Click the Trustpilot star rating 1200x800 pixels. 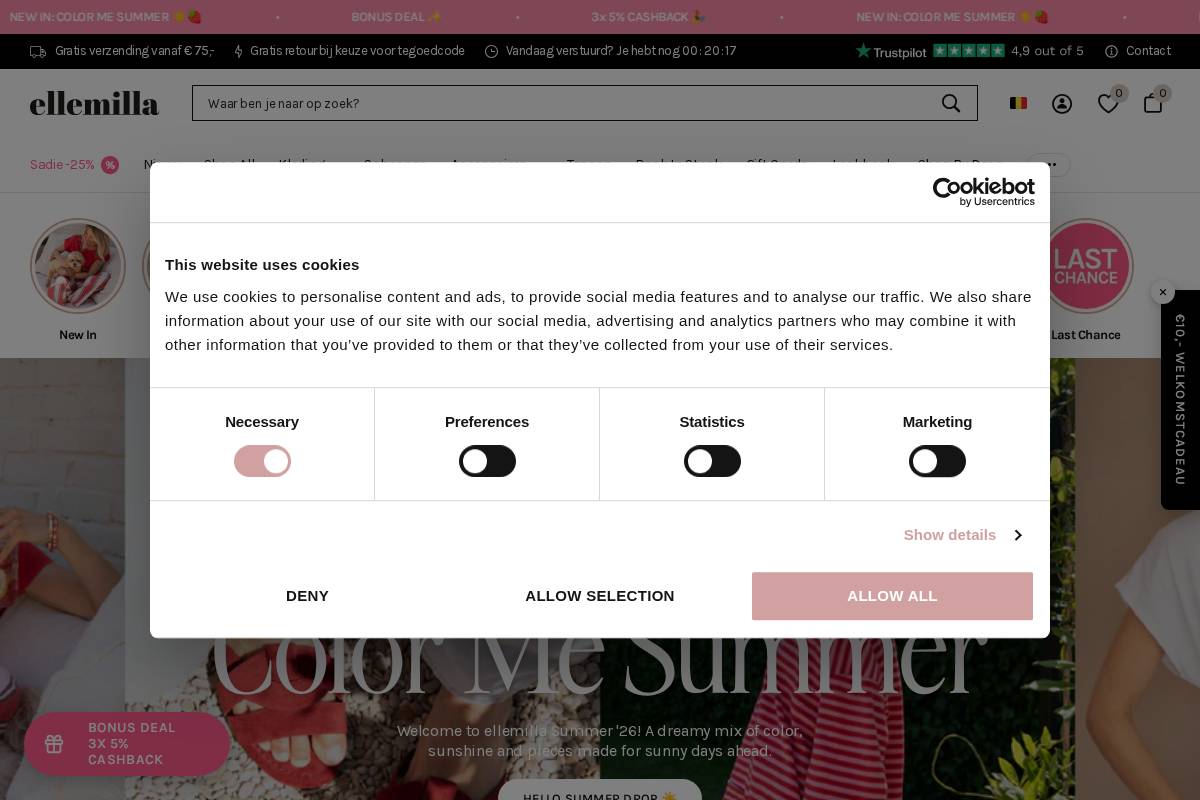[x=968, y=51]
